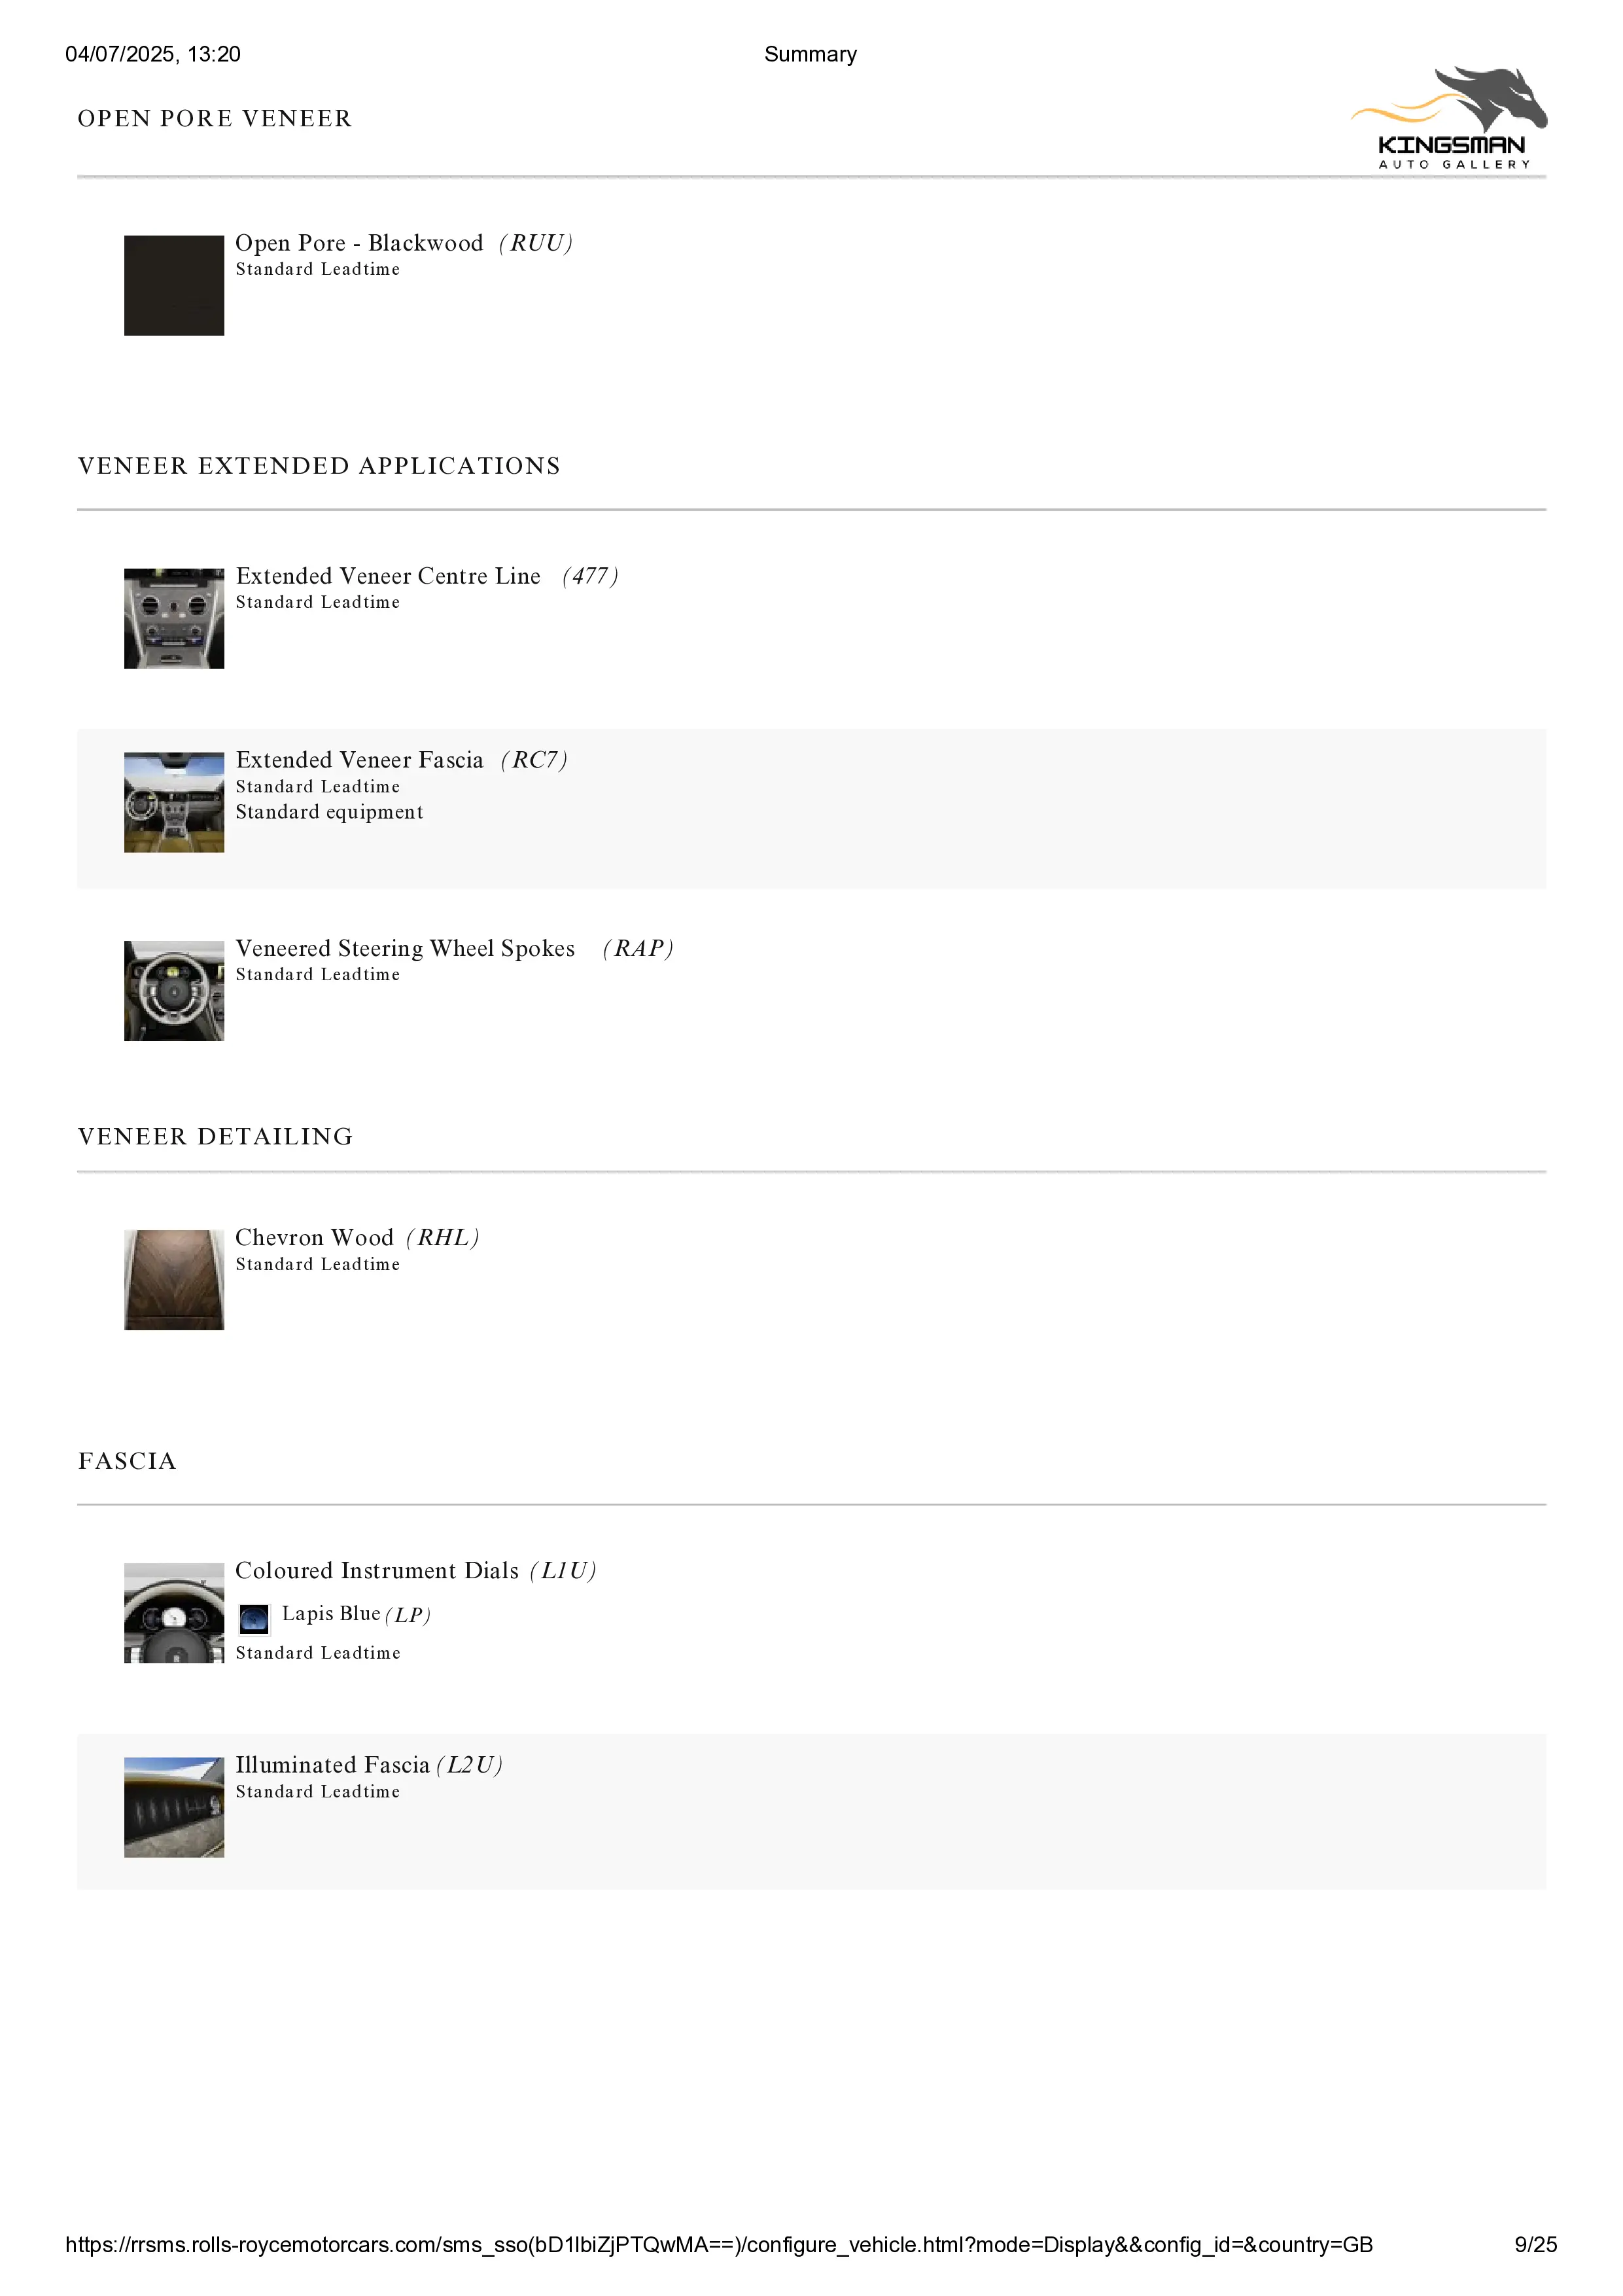This screenshot has width=1623, height=2296.
Task: Open the Extended Veneer Centre Line thumbnail
Action: 174,618
